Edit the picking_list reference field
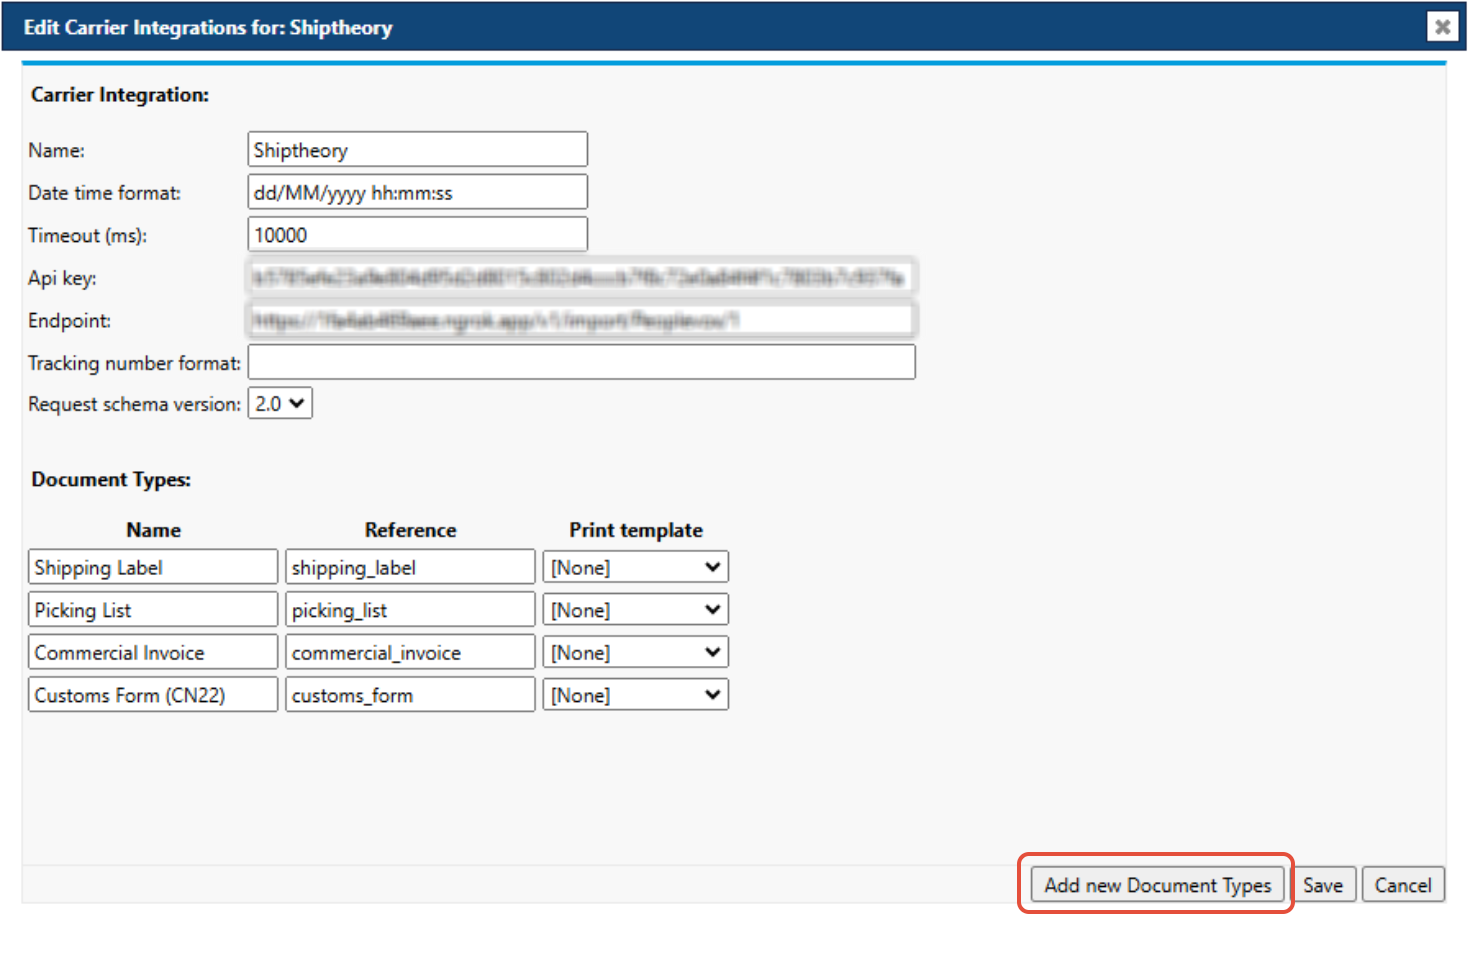 [x=410, y=610]
